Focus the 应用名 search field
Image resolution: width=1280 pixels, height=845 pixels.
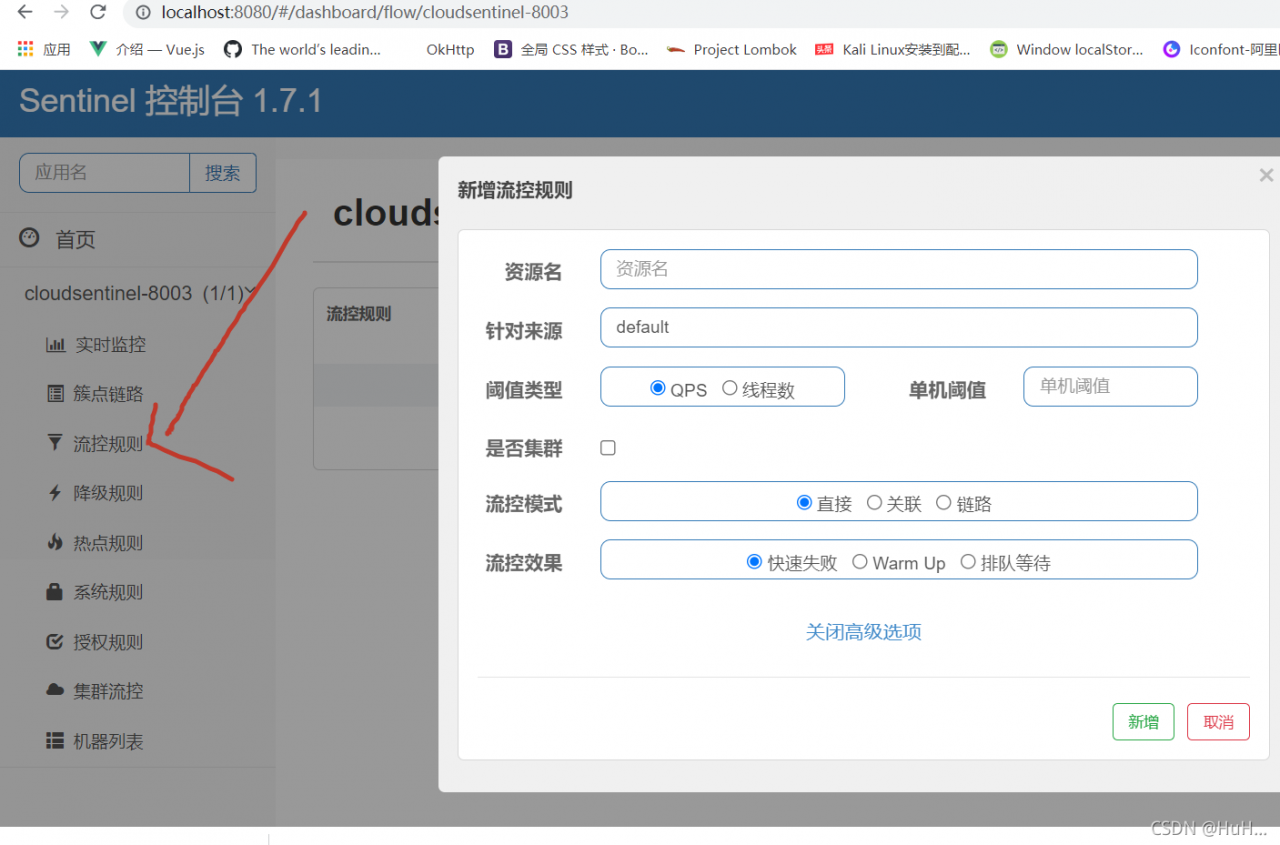coord(105,173)
